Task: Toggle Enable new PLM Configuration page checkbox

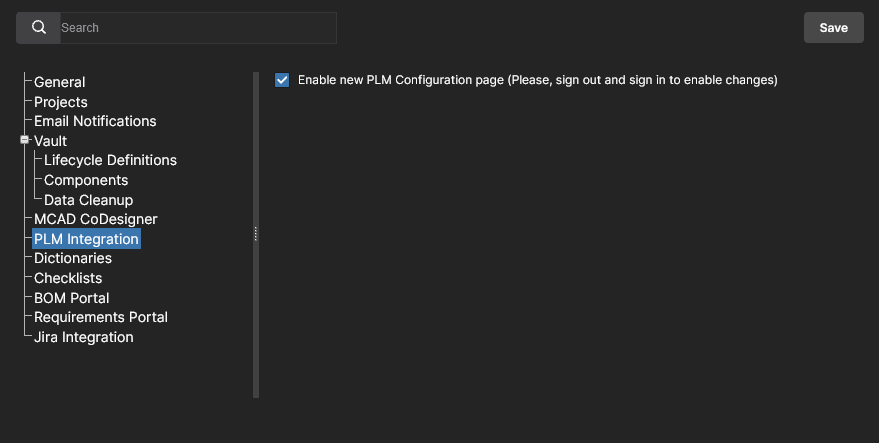Action: [x=282, y=80]
